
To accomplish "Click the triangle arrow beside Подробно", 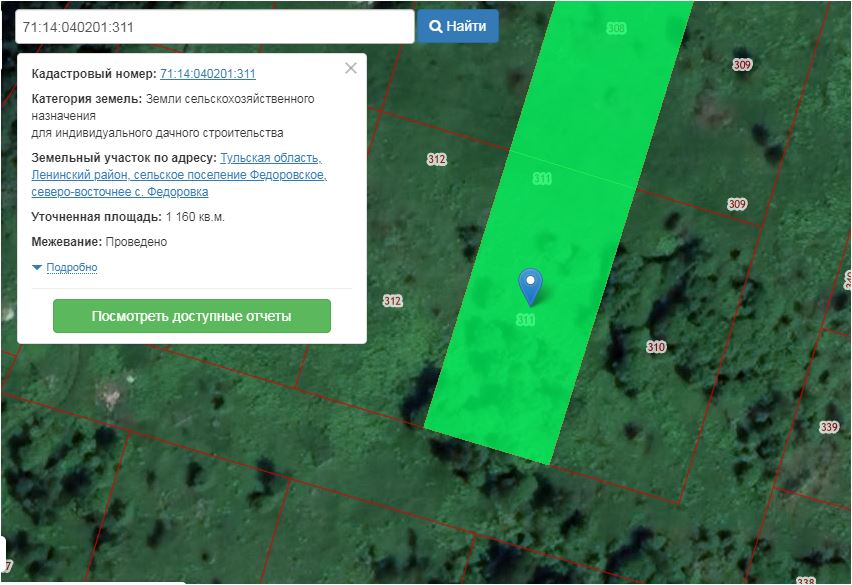I will point(38,268).
